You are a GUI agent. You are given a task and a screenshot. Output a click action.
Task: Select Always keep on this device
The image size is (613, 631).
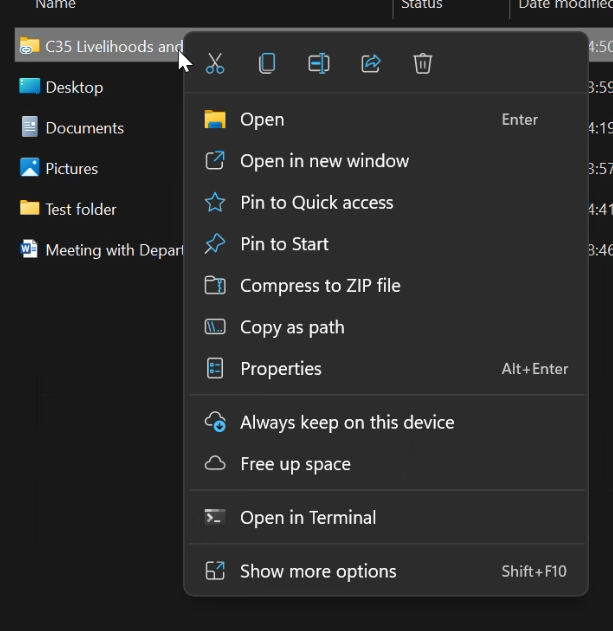pos(346,423)
